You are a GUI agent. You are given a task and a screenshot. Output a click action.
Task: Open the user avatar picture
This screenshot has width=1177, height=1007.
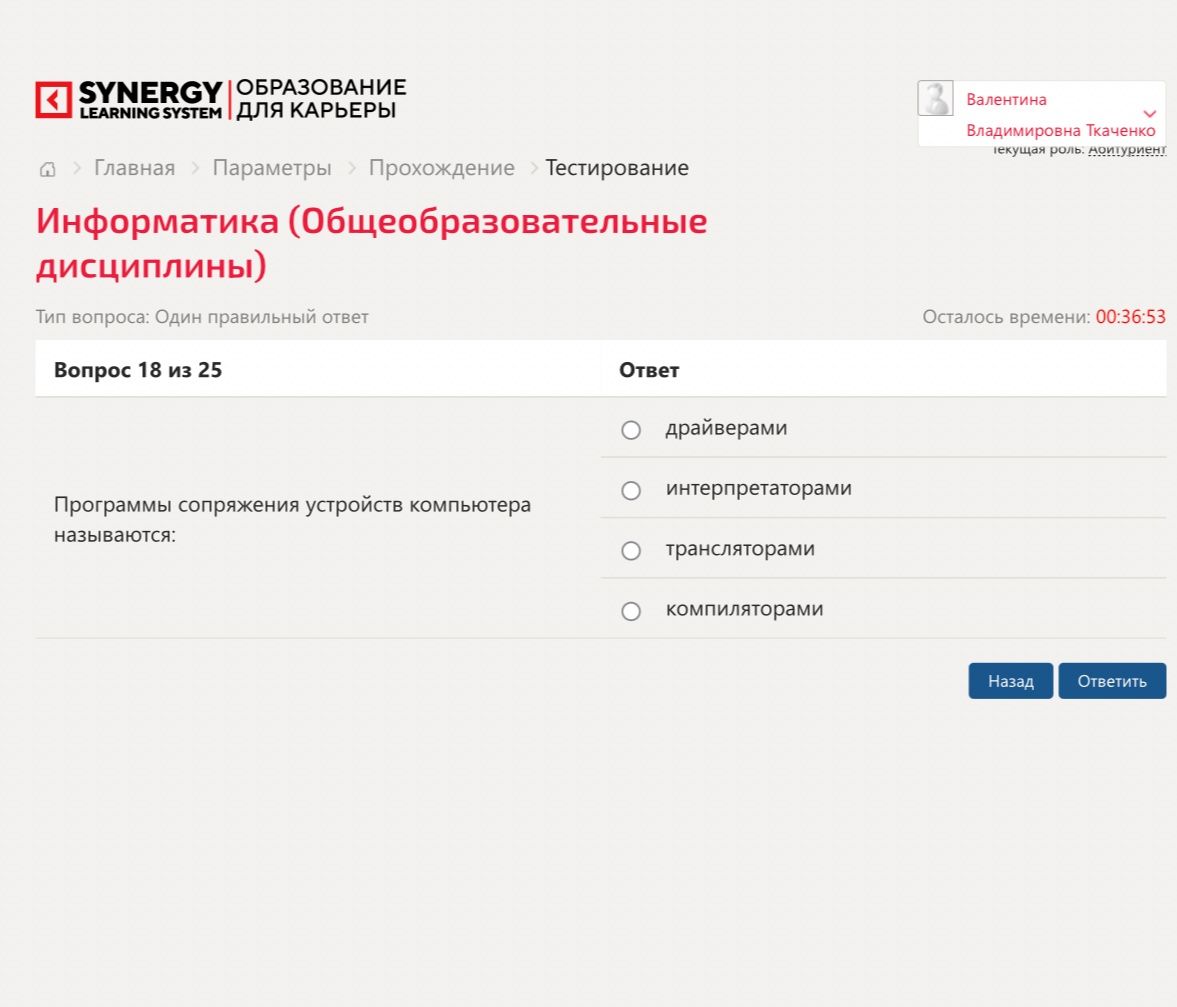pos(935,98)
